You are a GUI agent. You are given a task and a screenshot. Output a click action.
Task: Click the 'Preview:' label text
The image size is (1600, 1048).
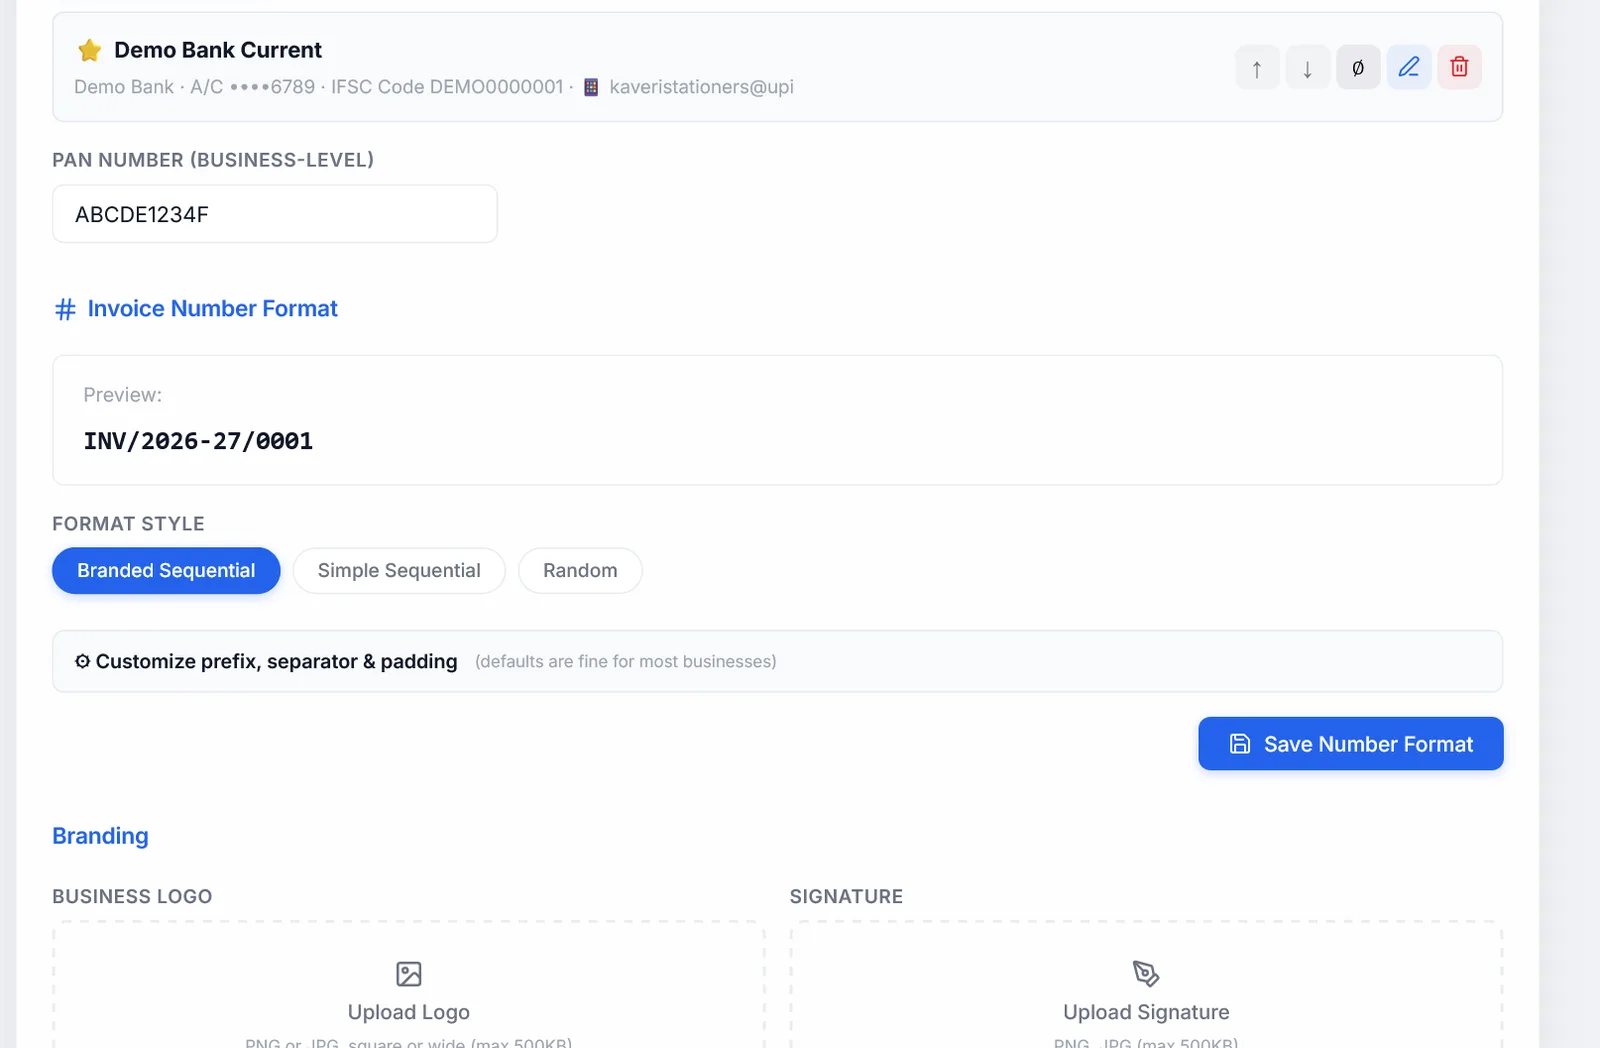click(122, 395)
